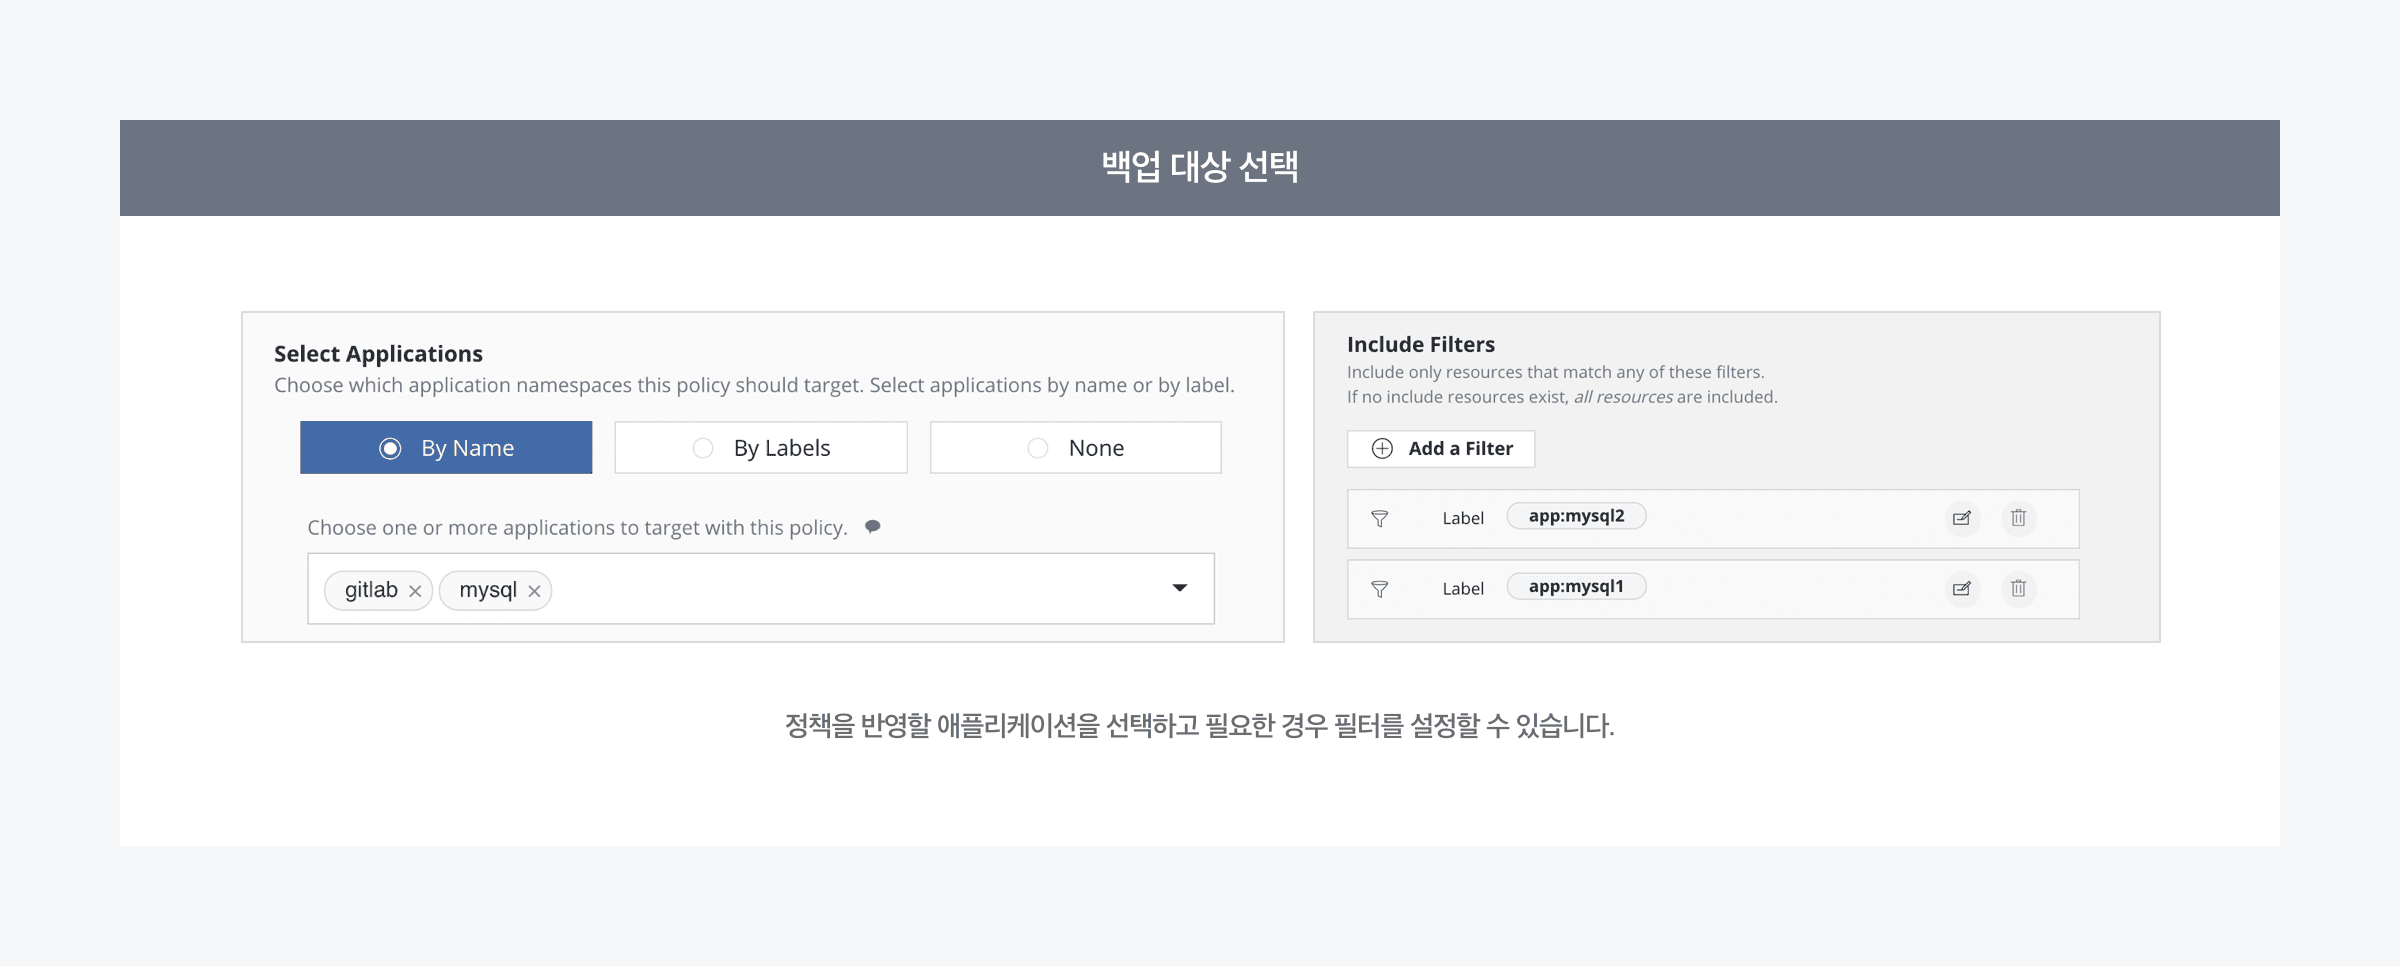This screenshot has width=2400, height=966.
Task: Expand the applications dropdown arrow
Action: point(1180,588)
